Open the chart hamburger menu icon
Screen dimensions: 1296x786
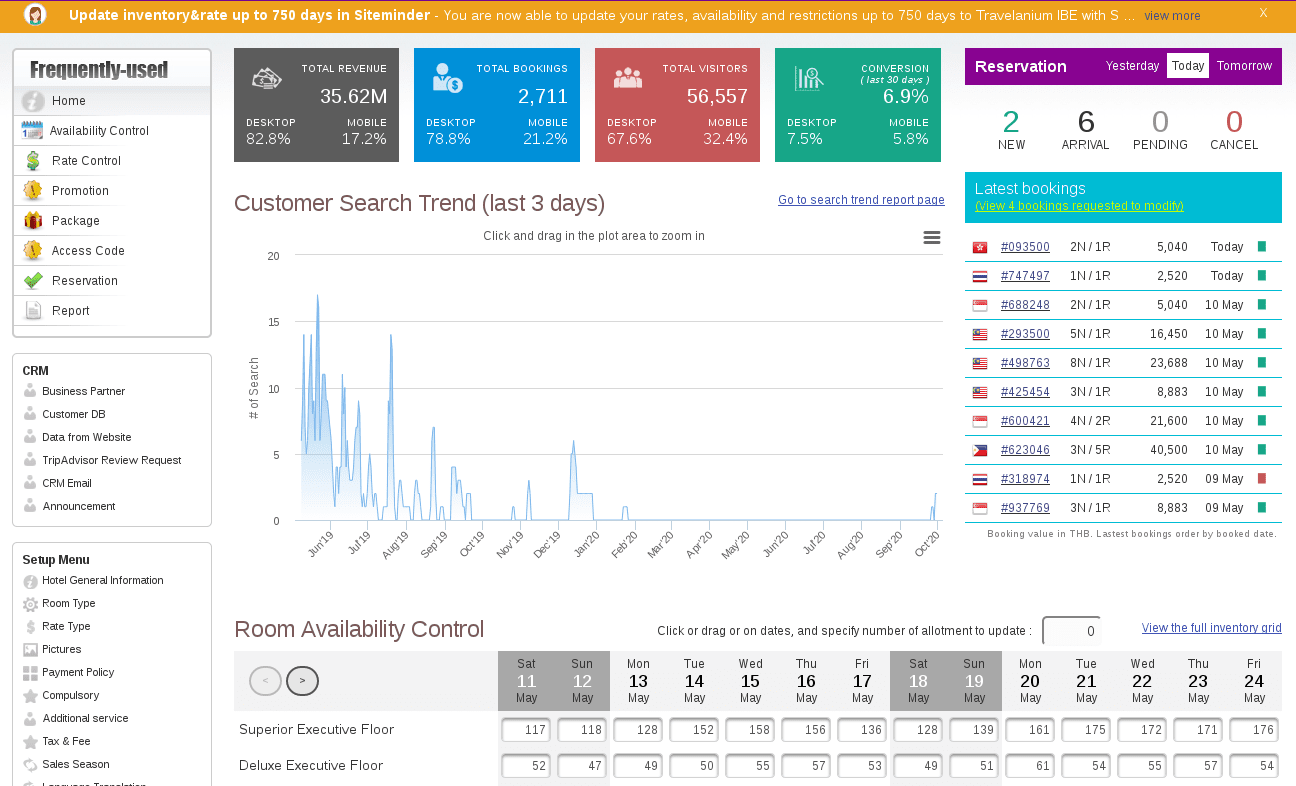[x=931, y=238]
